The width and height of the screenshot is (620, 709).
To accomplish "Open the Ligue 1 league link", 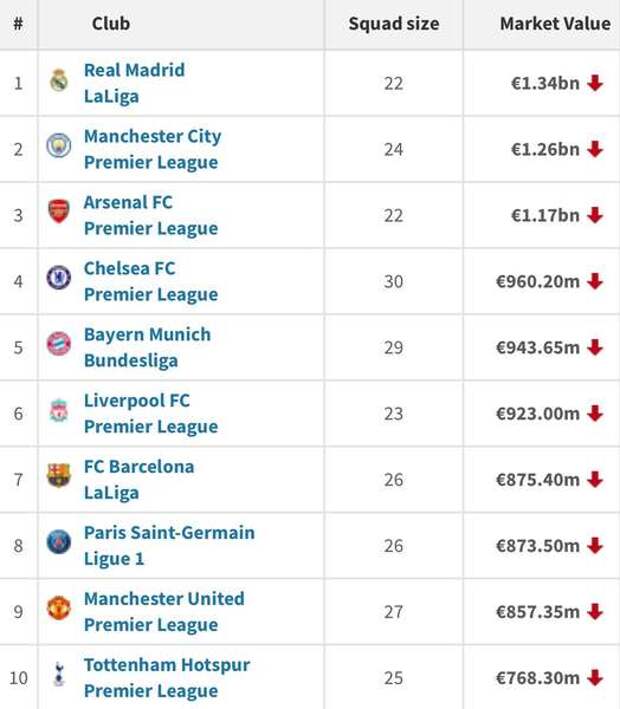I will (x=114, y=559).
